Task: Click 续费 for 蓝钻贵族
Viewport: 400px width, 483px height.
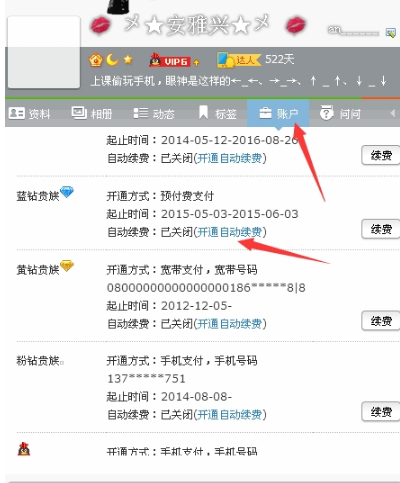Action: (381, 229)
